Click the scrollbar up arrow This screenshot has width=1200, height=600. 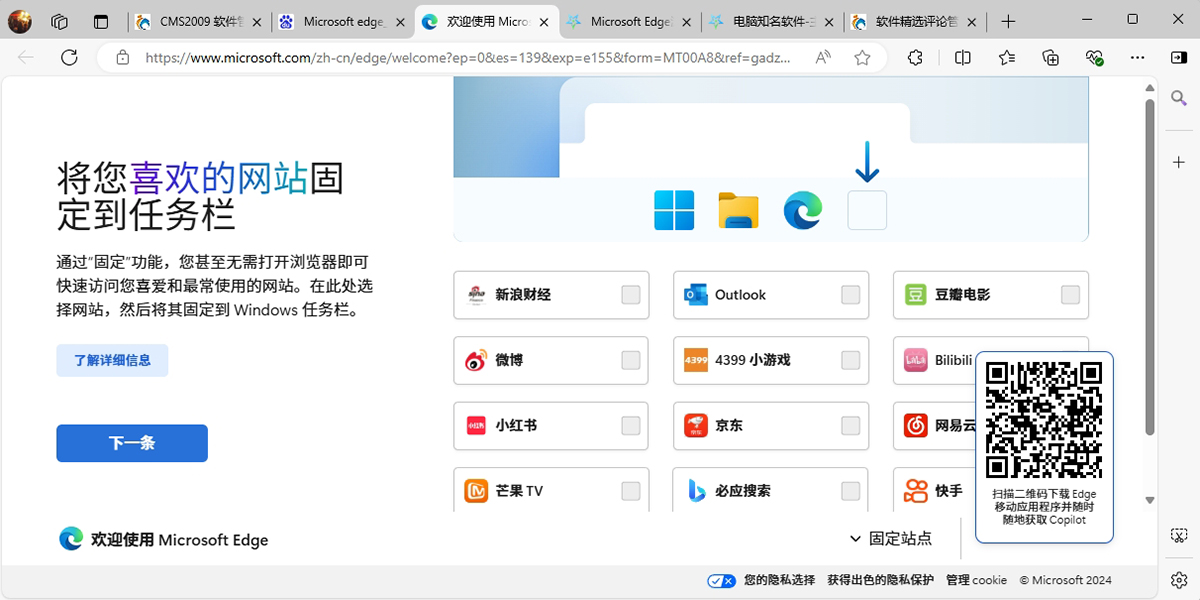pos(1150,88)
